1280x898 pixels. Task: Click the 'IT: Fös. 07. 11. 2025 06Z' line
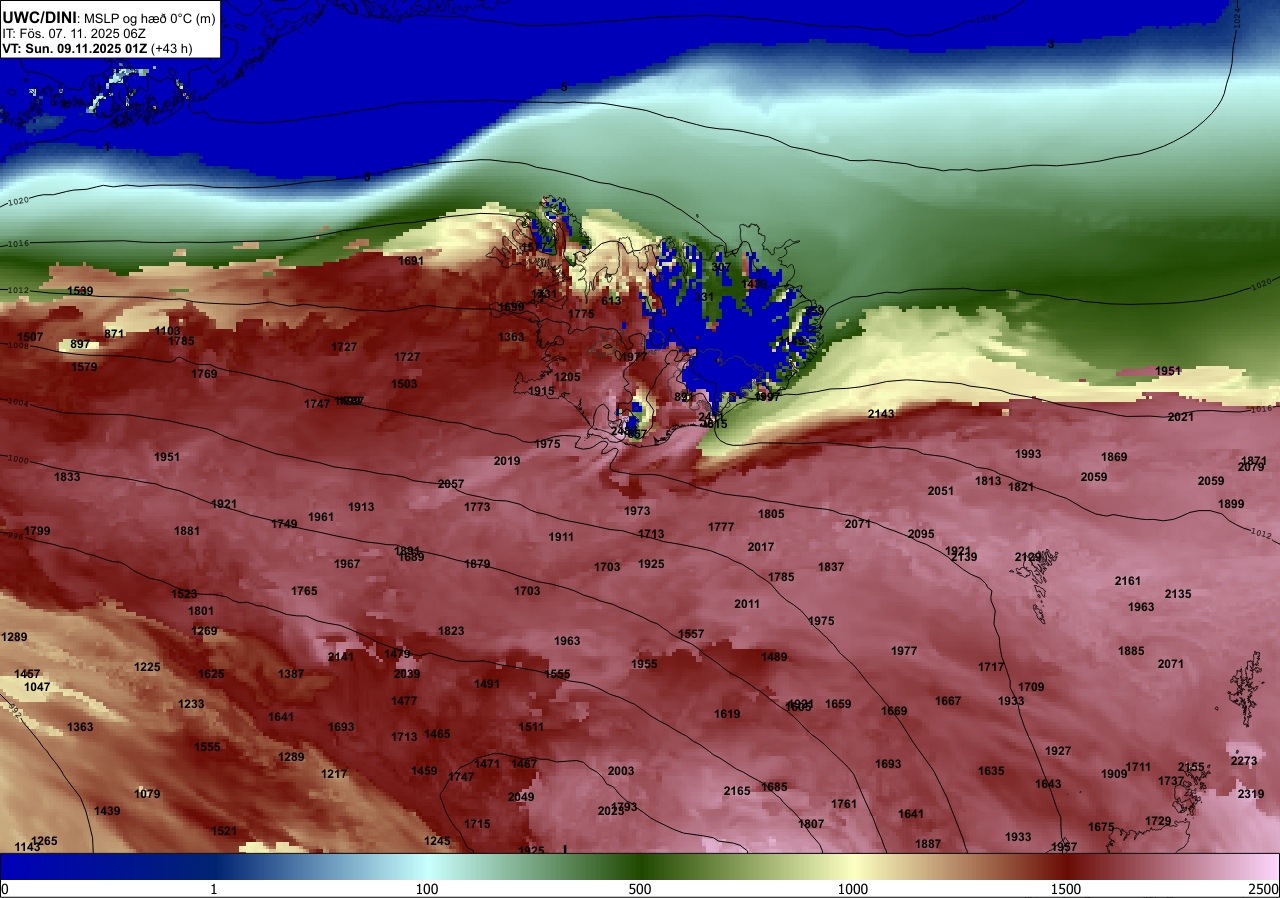point(75,33)
